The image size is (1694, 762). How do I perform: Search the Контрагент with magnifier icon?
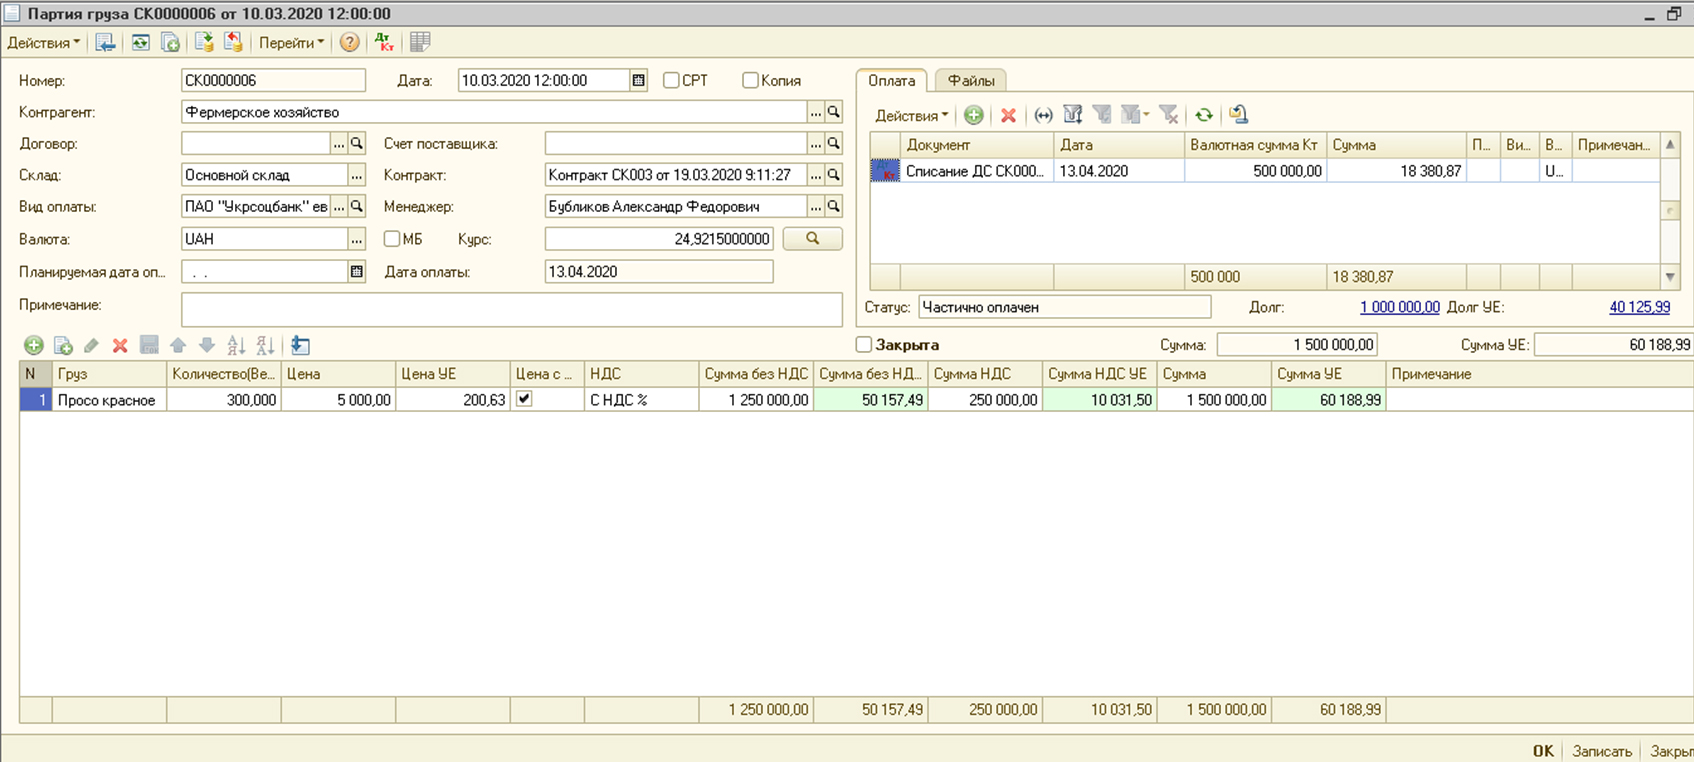click(x=833, y=112)
